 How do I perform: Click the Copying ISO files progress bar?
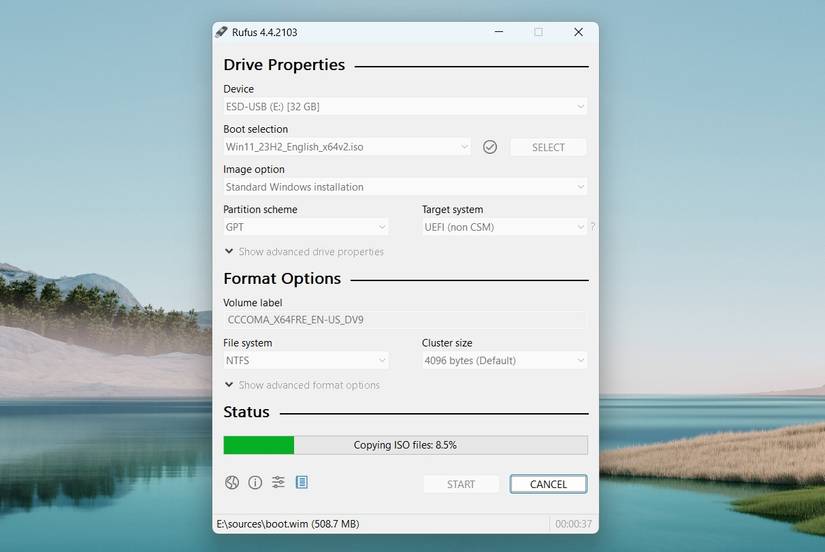tap(405, 445)
